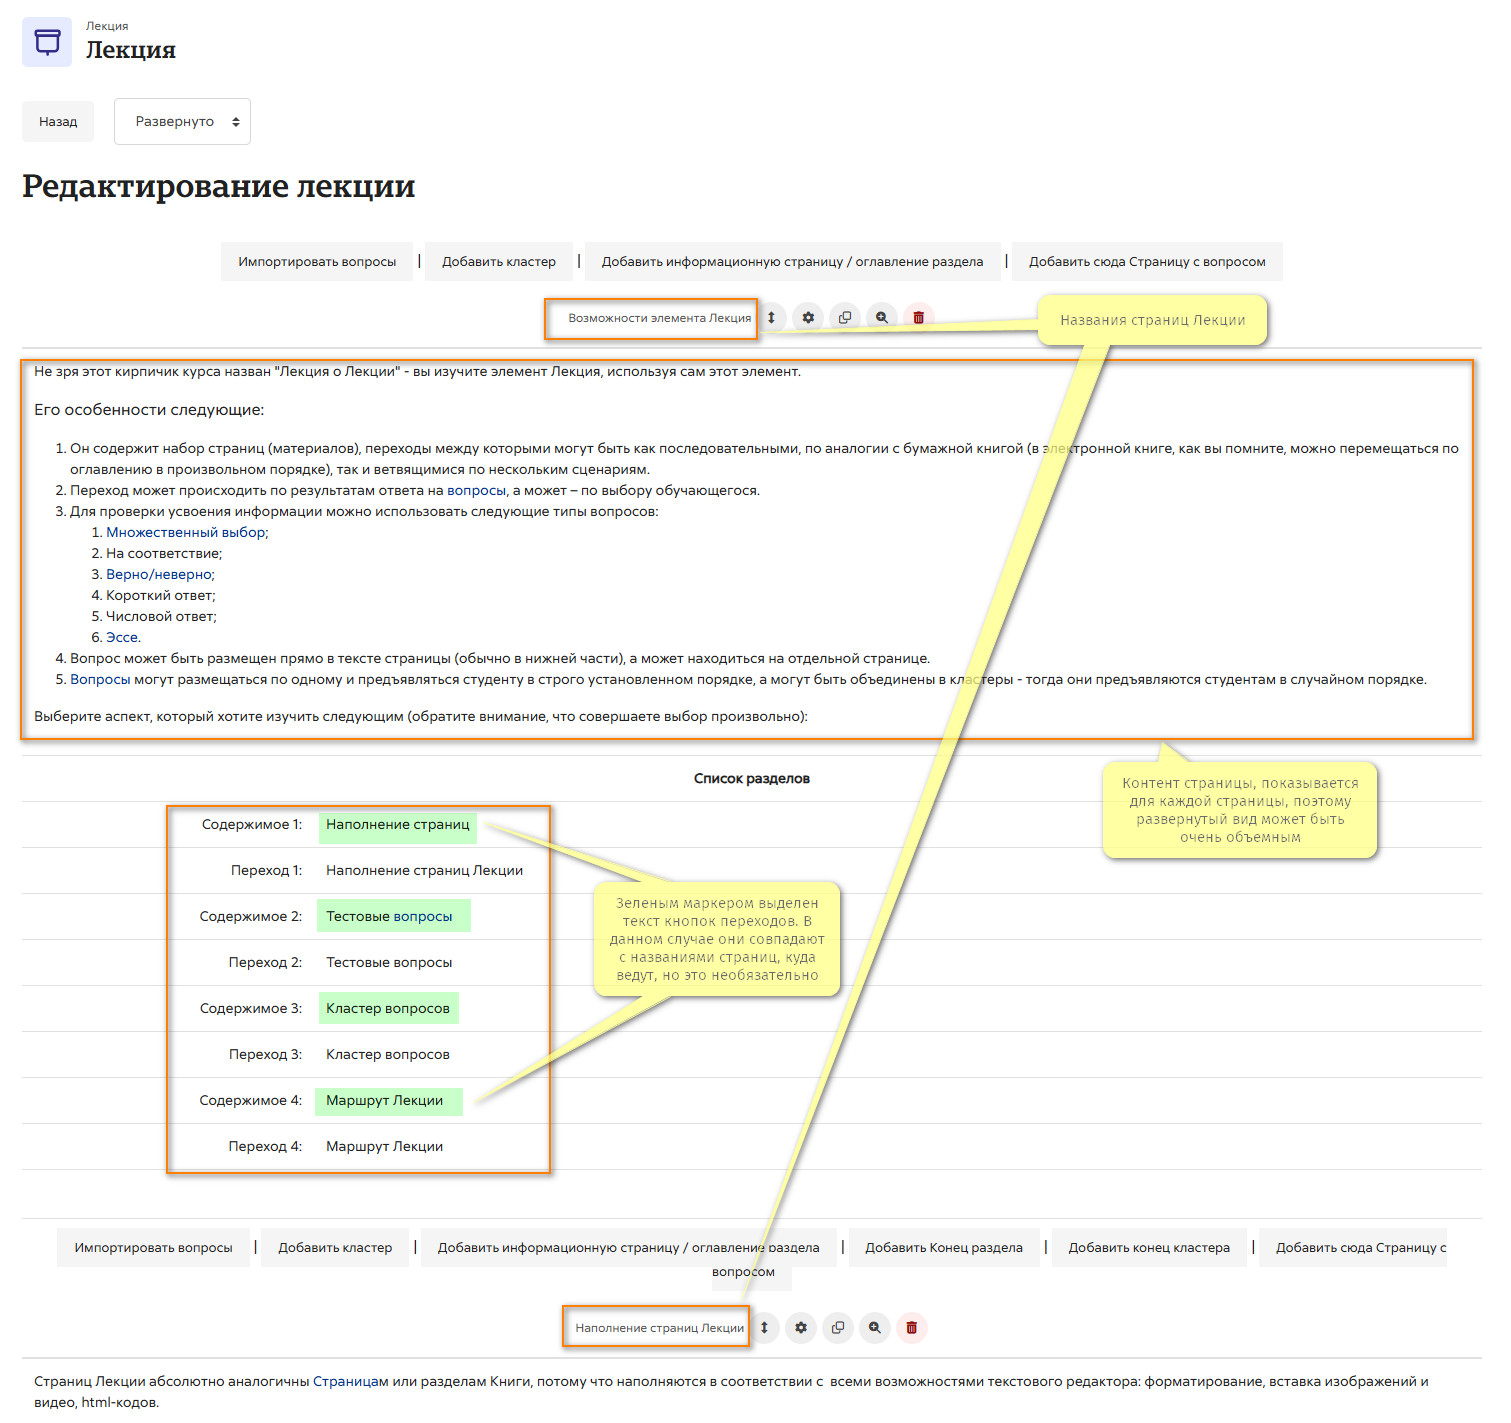
Task: Follow the "Верно/неверно" link
Action: coord(159,575)
